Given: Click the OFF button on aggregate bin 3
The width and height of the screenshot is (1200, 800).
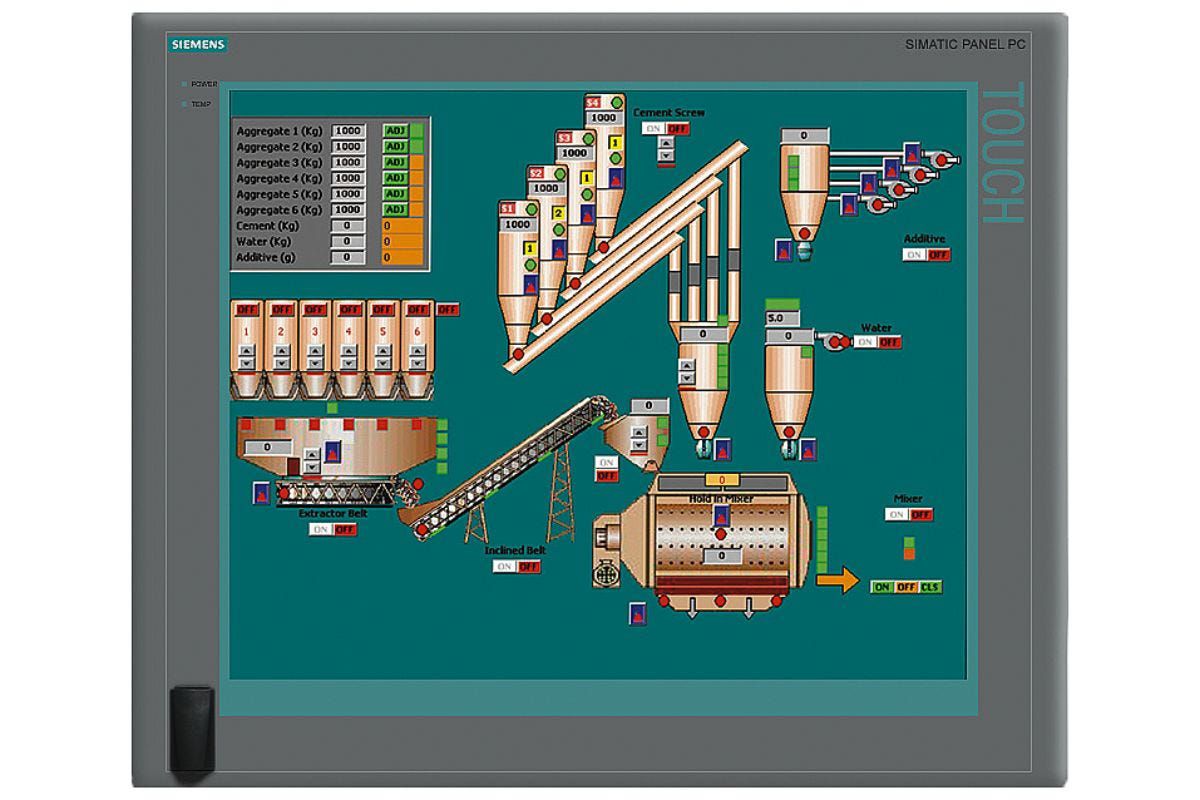Looking at the screenshot, I should pos(315,310).
